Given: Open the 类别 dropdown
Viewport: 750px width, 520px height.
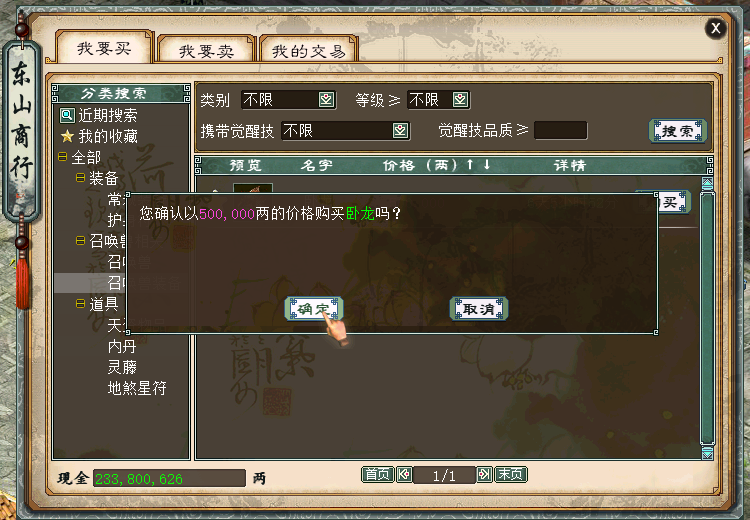Looking at the screenshot, I should tap(326, 100).
